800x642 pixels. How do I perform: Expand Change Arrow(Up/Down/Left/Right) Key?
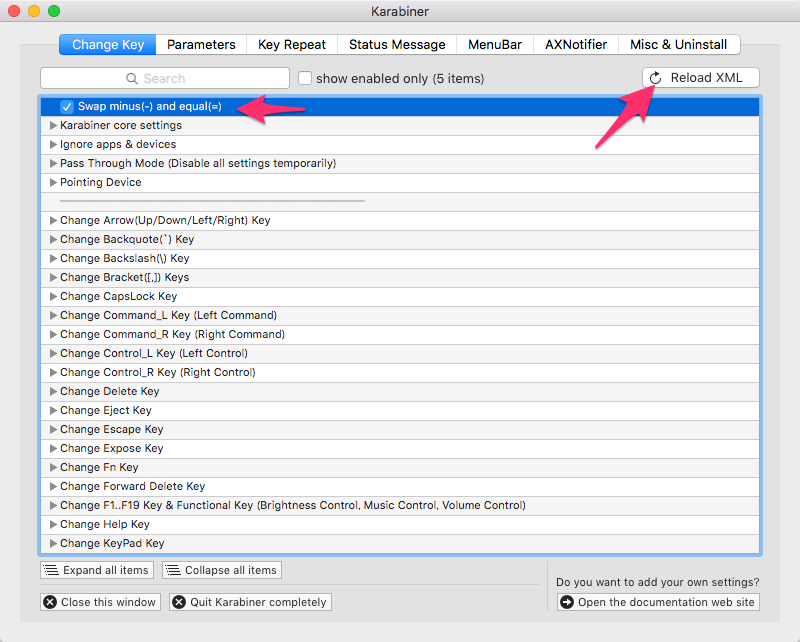click(x=53, y=220)
